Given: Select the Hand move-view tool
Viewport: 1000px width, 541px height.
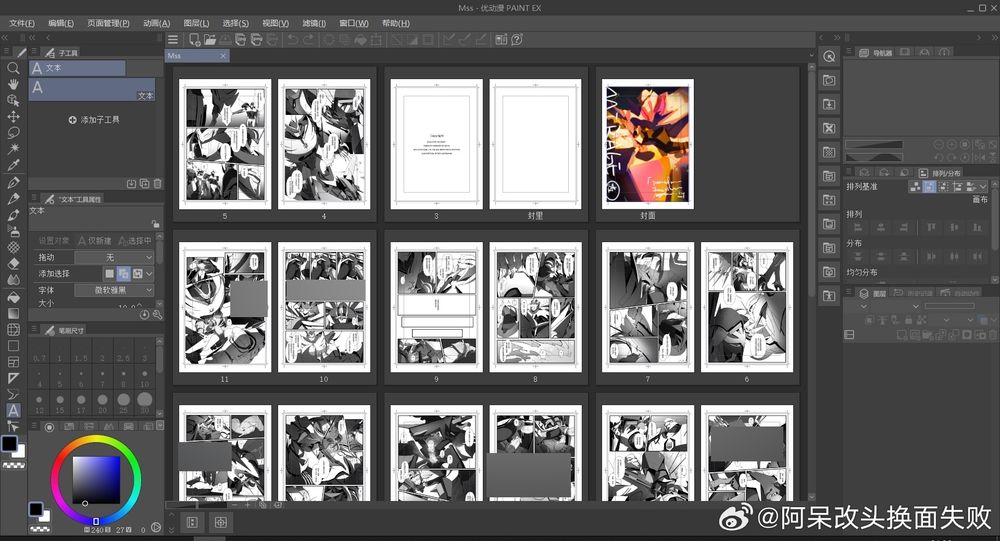Looking at the screenshot, I should pyautogui.click(x=13, y=84).
